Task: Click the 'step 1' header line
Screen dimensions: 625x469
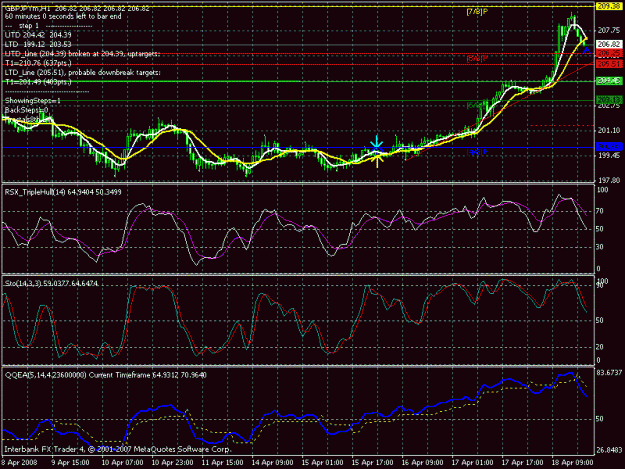Action: click(x=48, y=26)
